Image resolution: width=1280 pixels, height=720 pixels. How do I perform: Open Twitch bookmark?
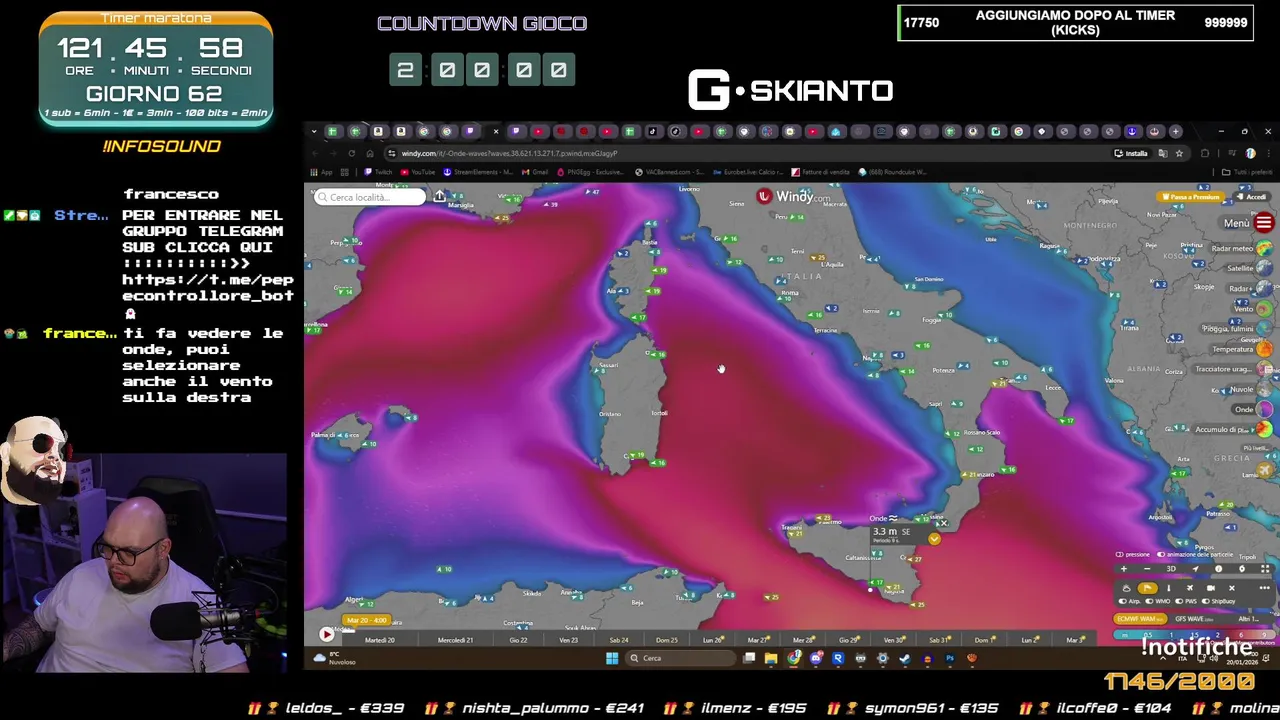pos(379,172)
